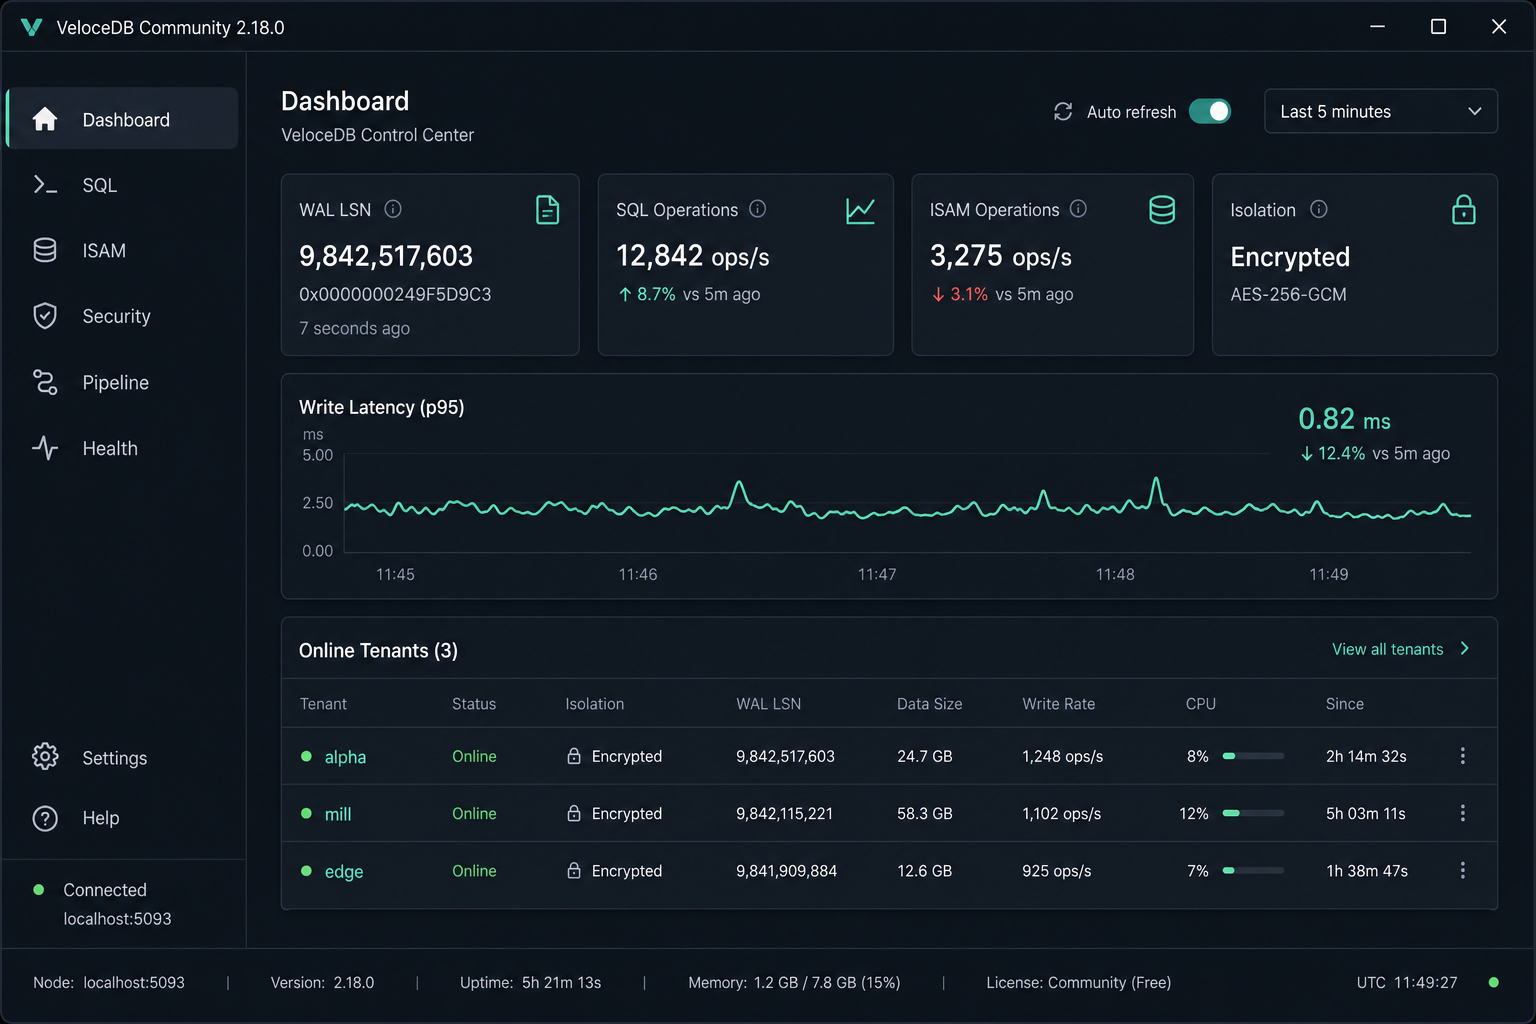Image resolution: width=1536 pixels, height=1024 pixels.
Task: Click the Connected localhost:5093 status
Action: click(x=103, y=904)
